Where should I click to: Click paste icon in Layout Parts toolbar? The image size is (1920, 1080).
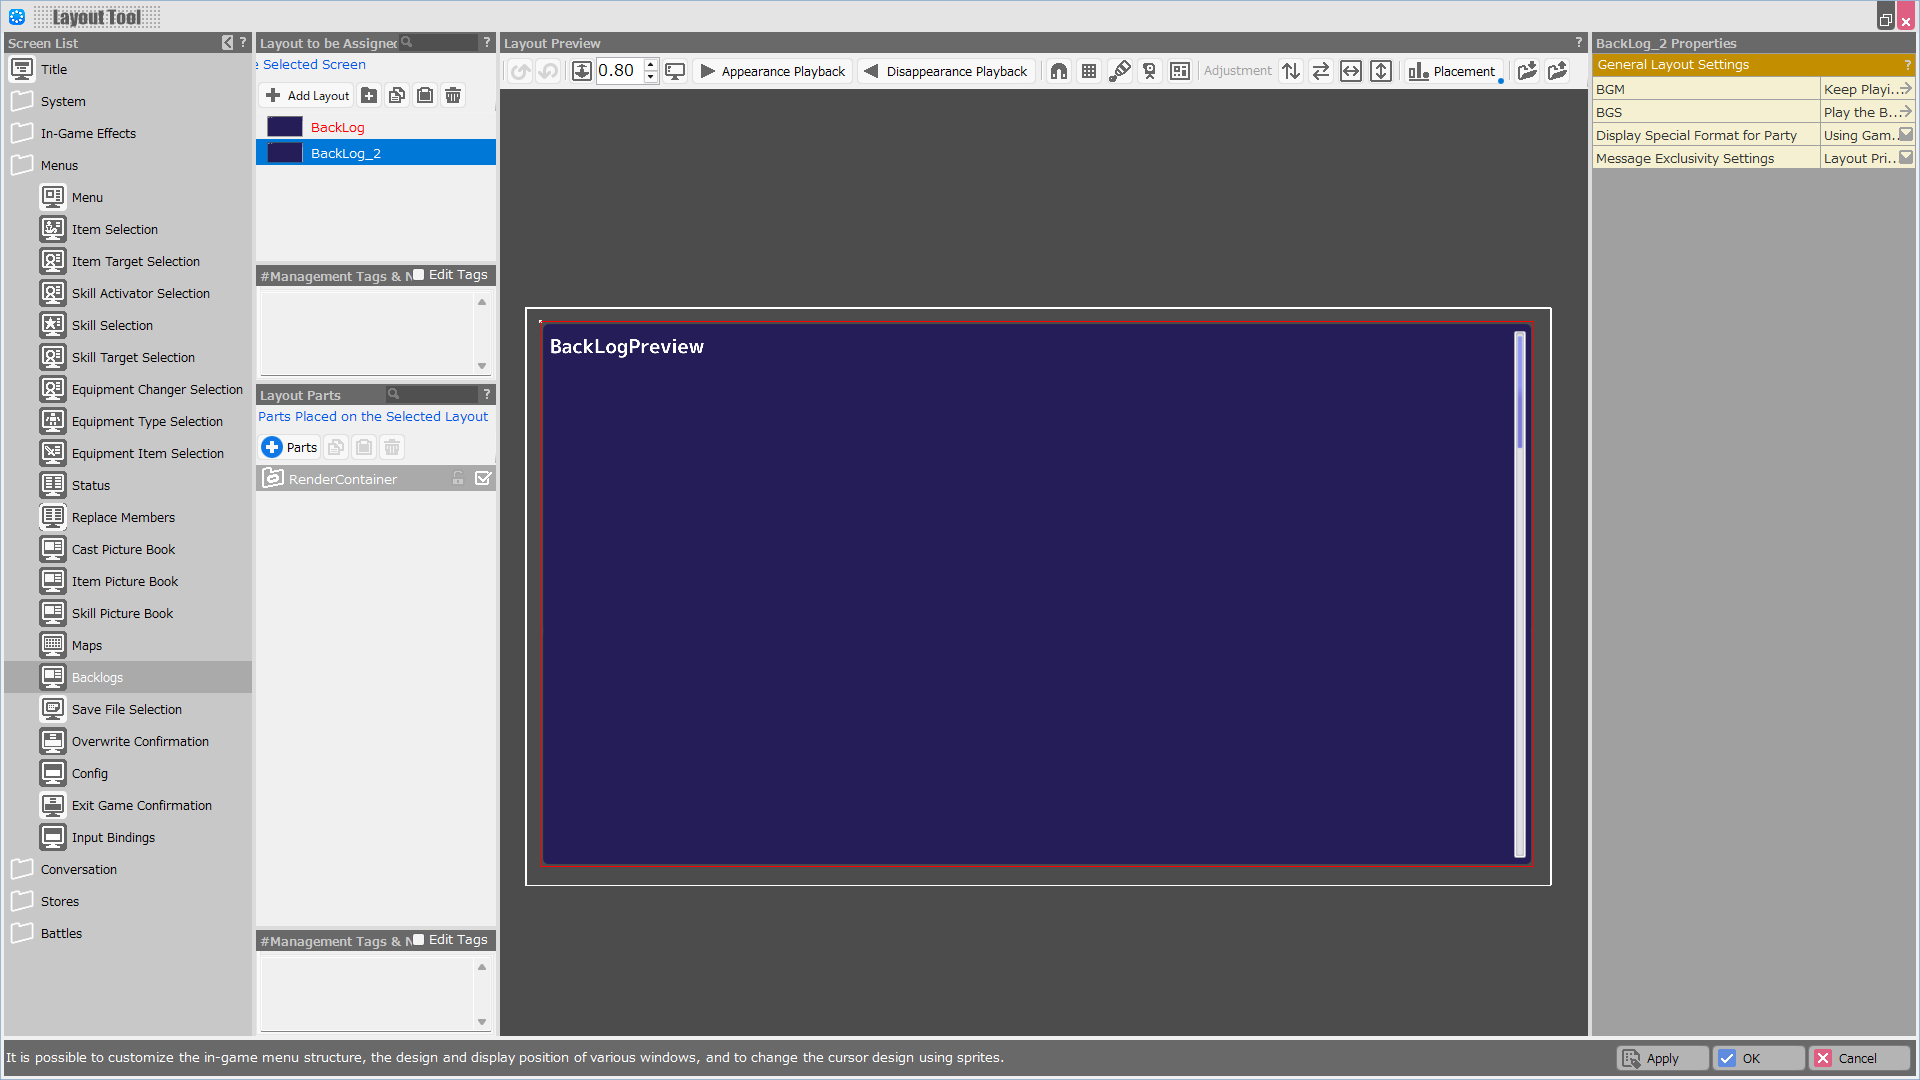pos(364,447)
